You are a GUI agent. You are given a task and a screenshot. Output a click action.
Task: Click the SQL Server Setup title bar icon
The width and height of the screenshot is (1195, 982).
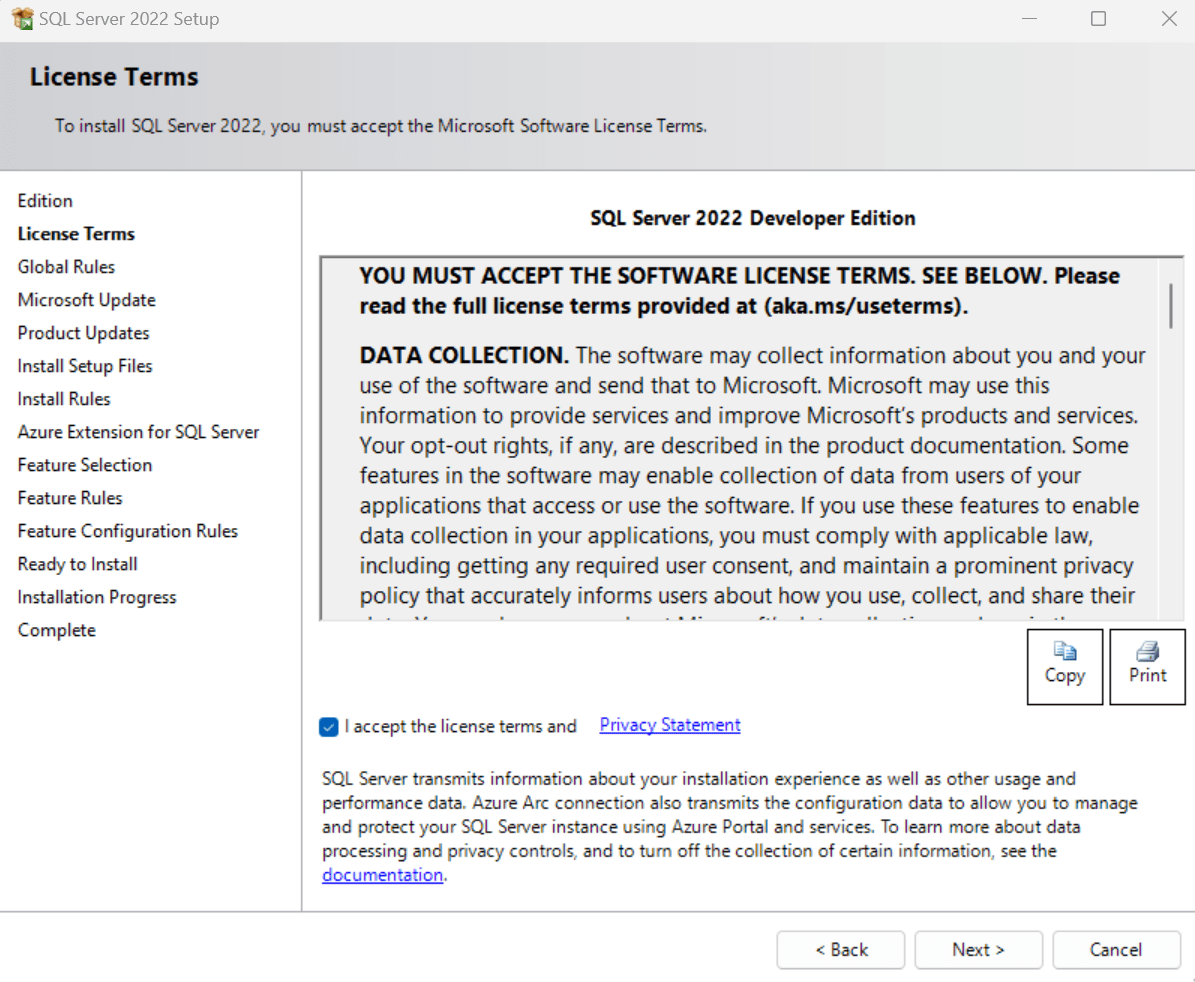pyautogui.click(x=23, y=18)
